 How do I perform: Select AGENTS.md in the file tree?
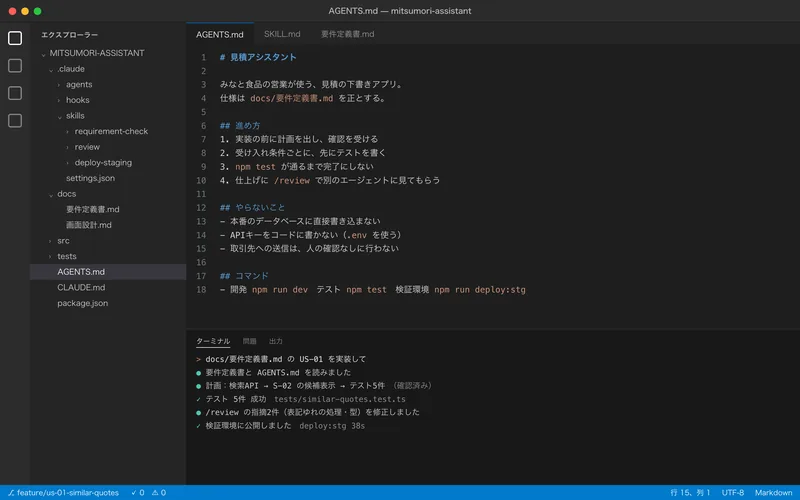(108, 272)
